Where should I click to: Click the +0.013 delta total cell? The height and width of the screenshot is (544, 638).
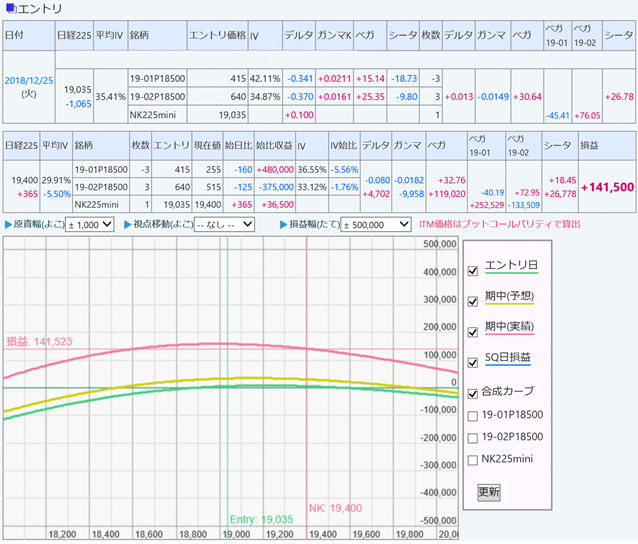(459, 97)
